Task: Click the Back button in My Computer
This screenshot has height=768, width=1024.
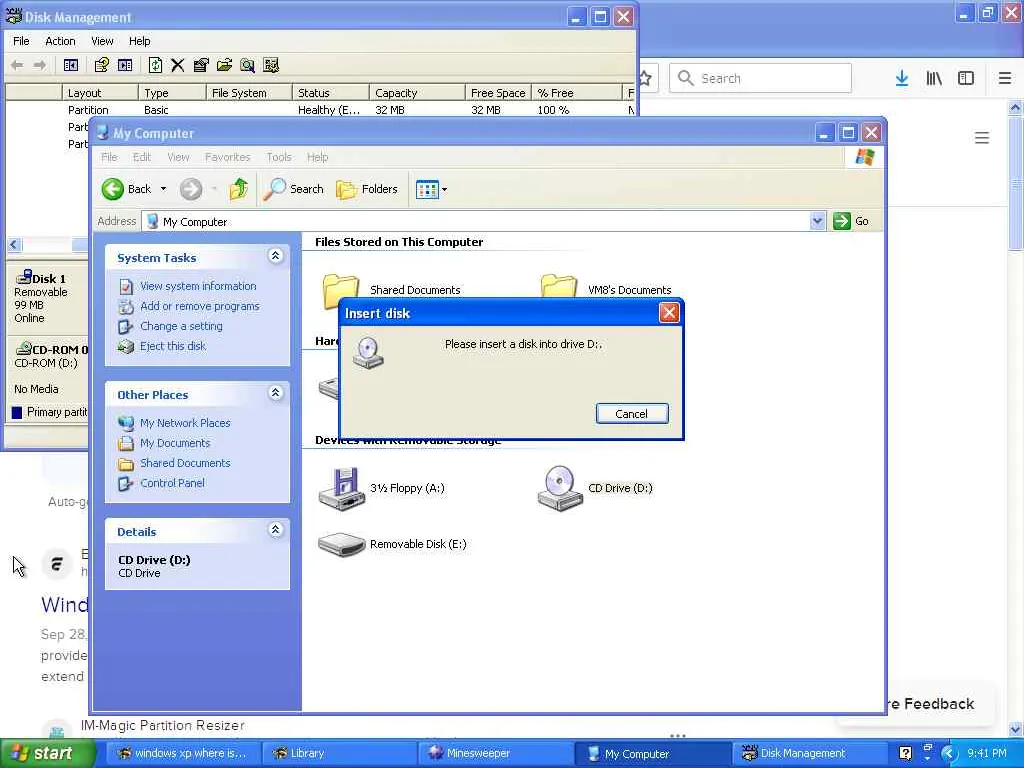Action: pyautogui.click(x=127, y=189)
